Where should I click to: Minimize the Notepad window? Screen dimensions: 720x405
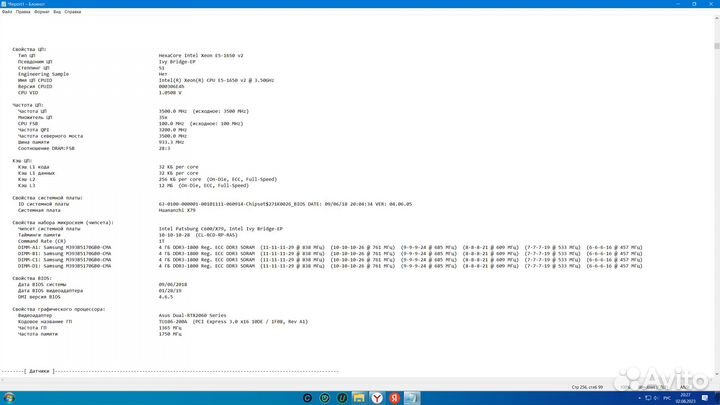pyautogui.click(x=678, y=4)
